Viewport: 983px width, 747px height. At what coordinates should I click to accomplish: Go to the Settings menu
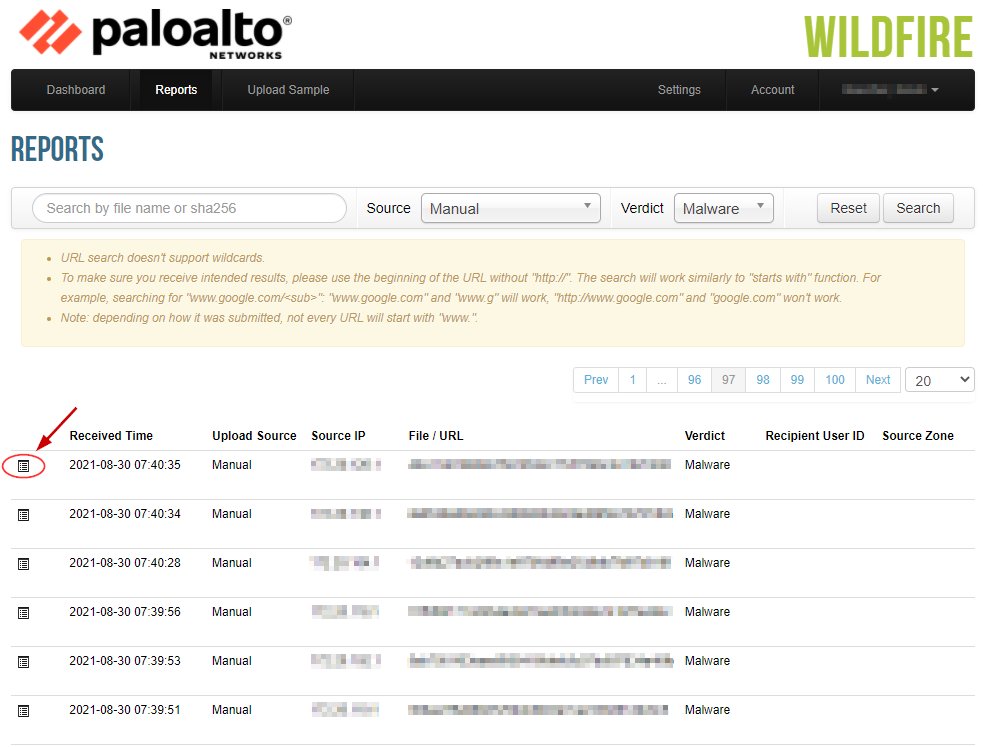click(x=679, y=89)
